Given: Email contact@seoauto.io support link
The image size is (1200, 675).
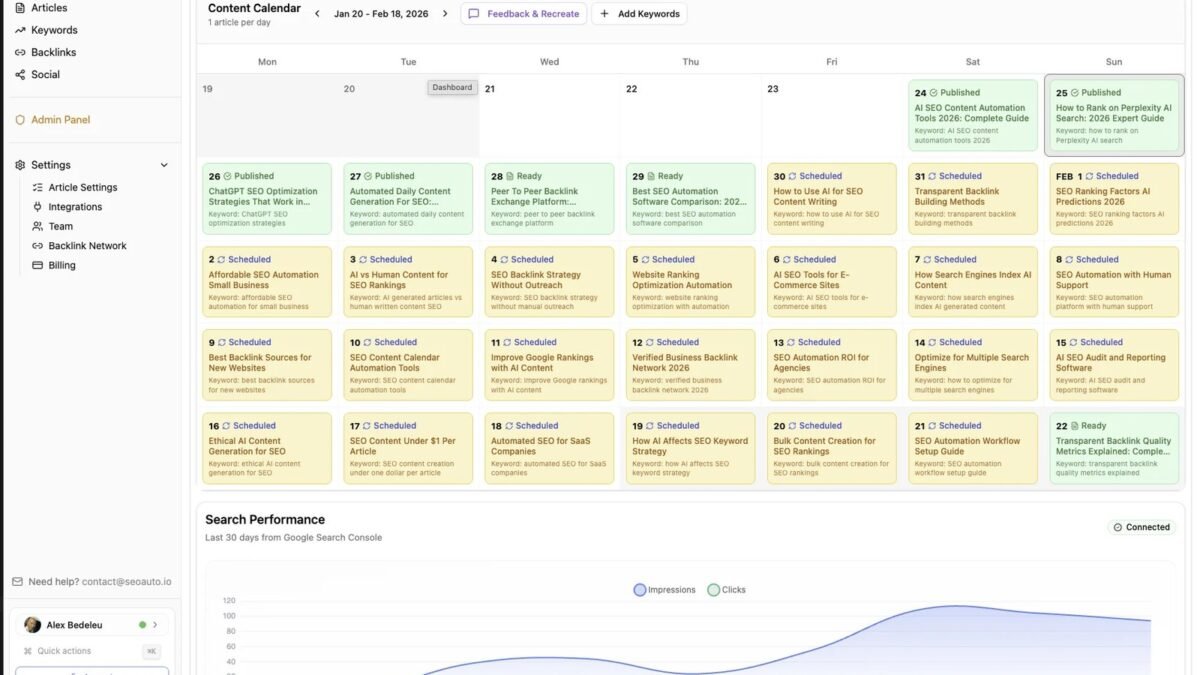Looking at the screenshot, I should click(x=127, y=582).
